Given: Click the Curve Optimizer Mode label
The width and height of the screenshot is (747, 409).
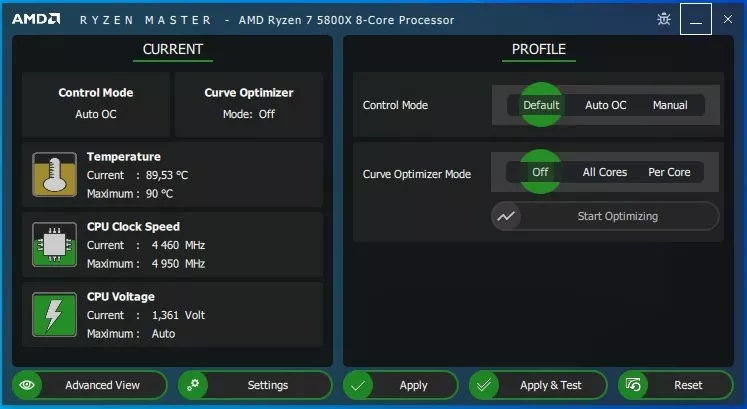Looking at the screenshot, I should (417, 174).
